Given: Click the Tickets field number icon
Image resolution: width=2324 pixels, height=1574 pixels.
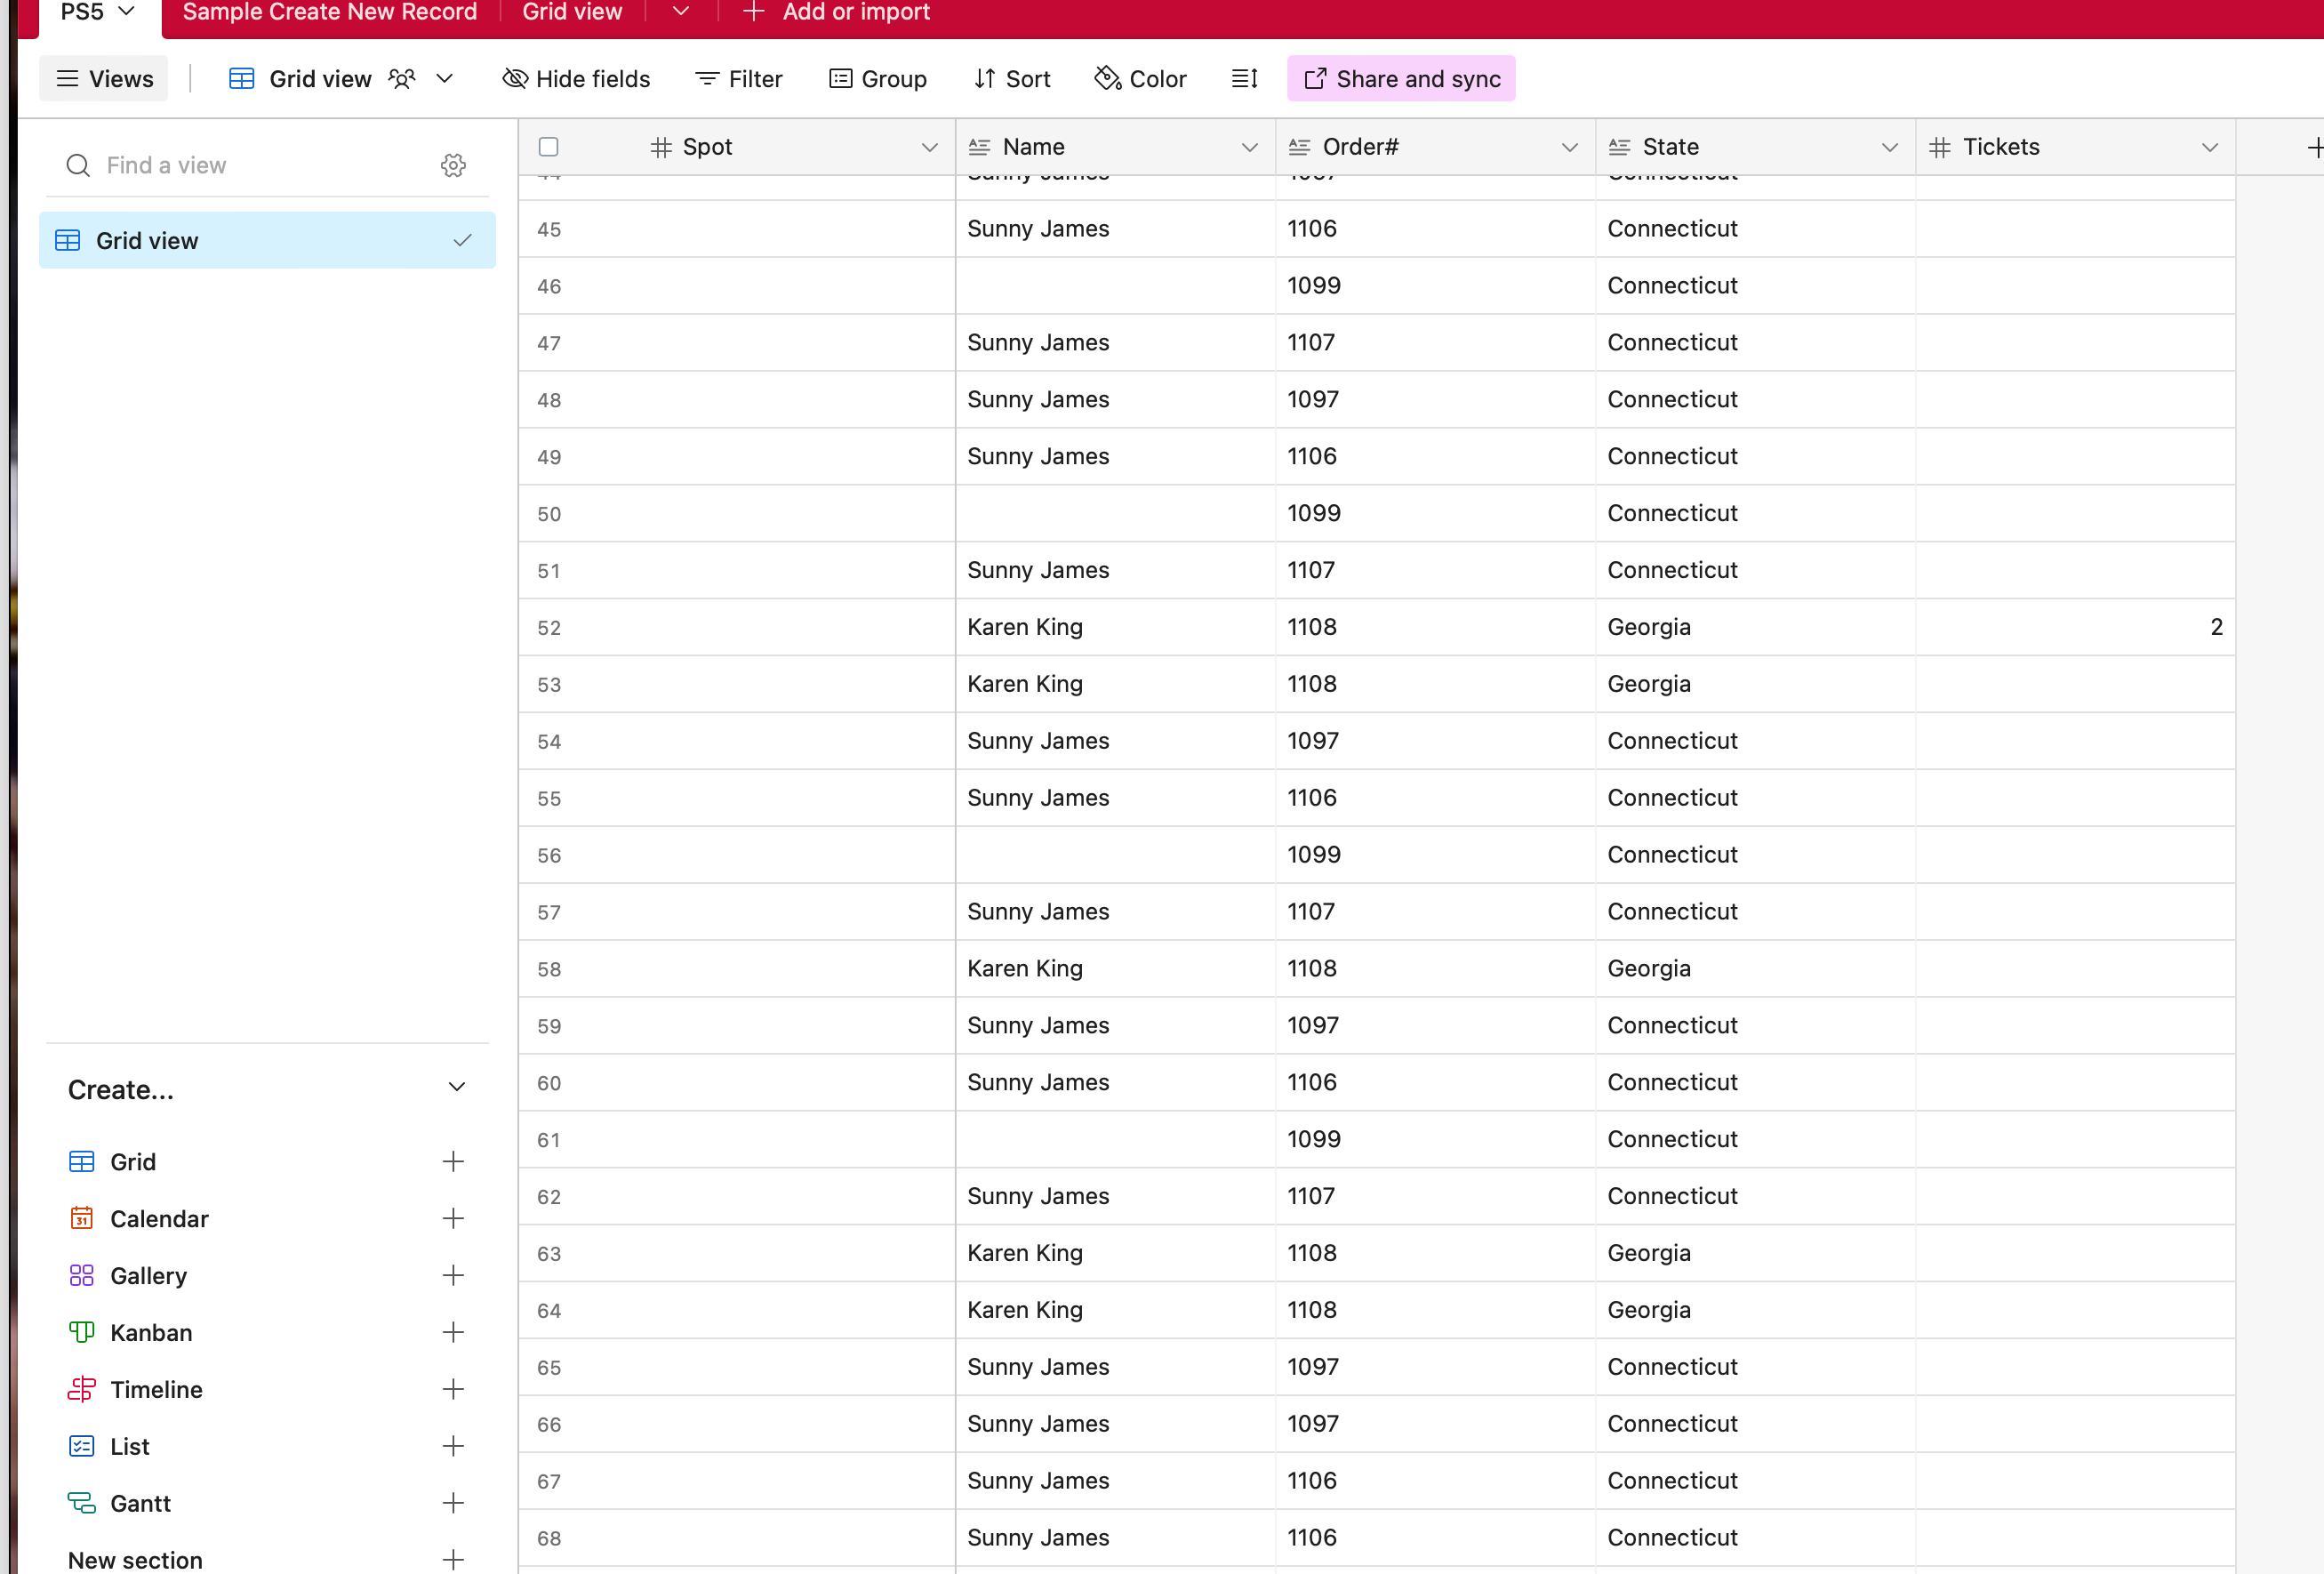Looking at the screenshot, I should click(1940, 147).
